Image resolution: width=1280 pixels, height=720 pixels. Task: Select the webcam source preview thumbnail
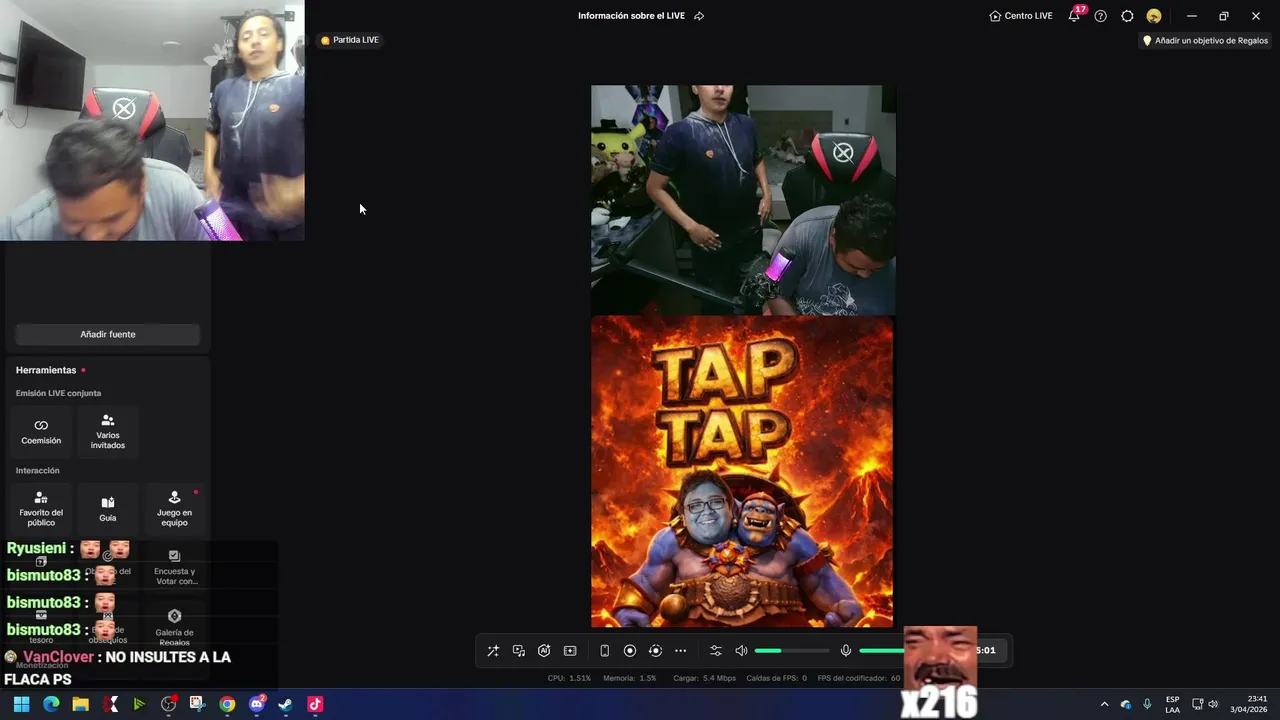point(152,120)
